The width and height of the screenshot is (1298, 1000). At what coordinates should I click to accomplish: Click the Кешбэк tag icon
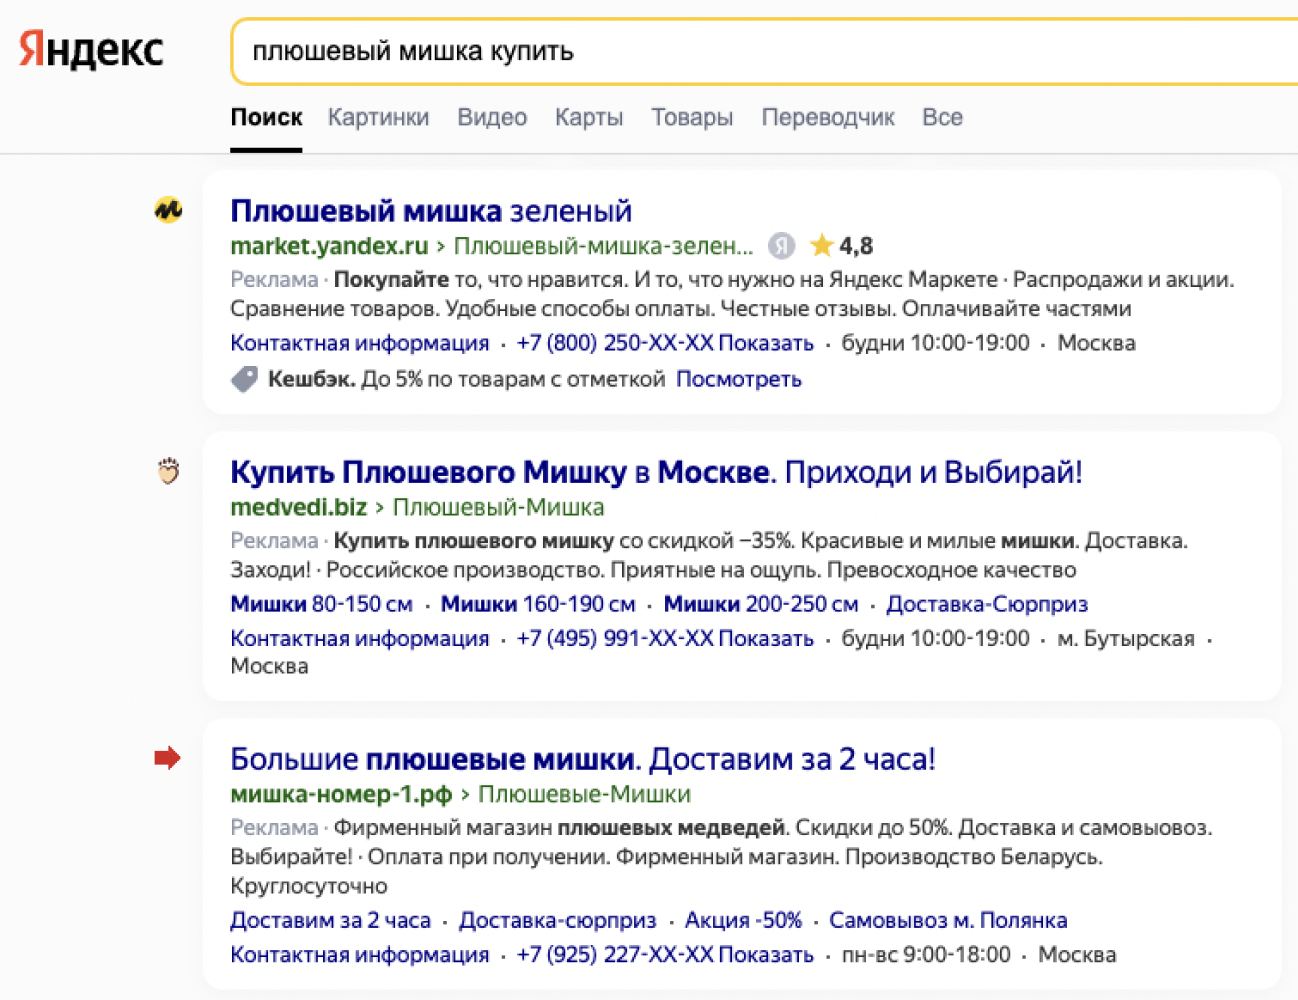click(244, 379)
